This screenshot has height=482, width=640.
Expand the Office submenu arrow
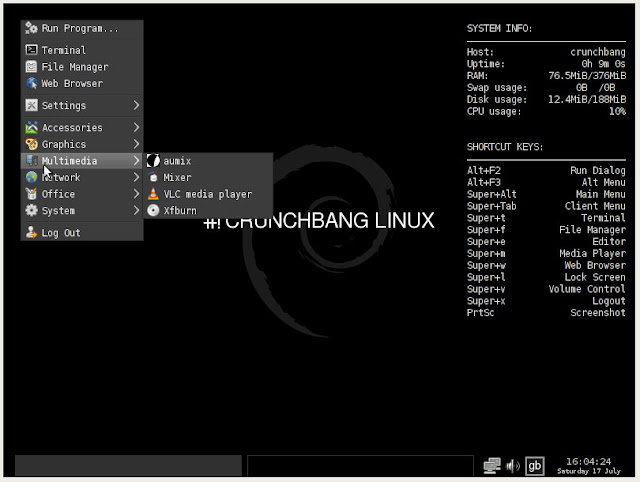coord(136,194)
